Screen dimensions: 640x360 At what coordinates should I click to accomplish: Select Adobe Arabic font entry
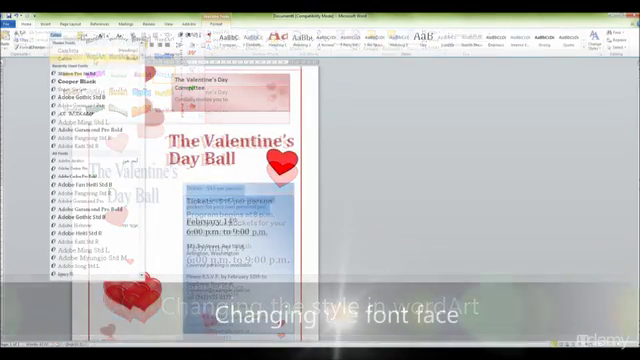tap(95, 161)
